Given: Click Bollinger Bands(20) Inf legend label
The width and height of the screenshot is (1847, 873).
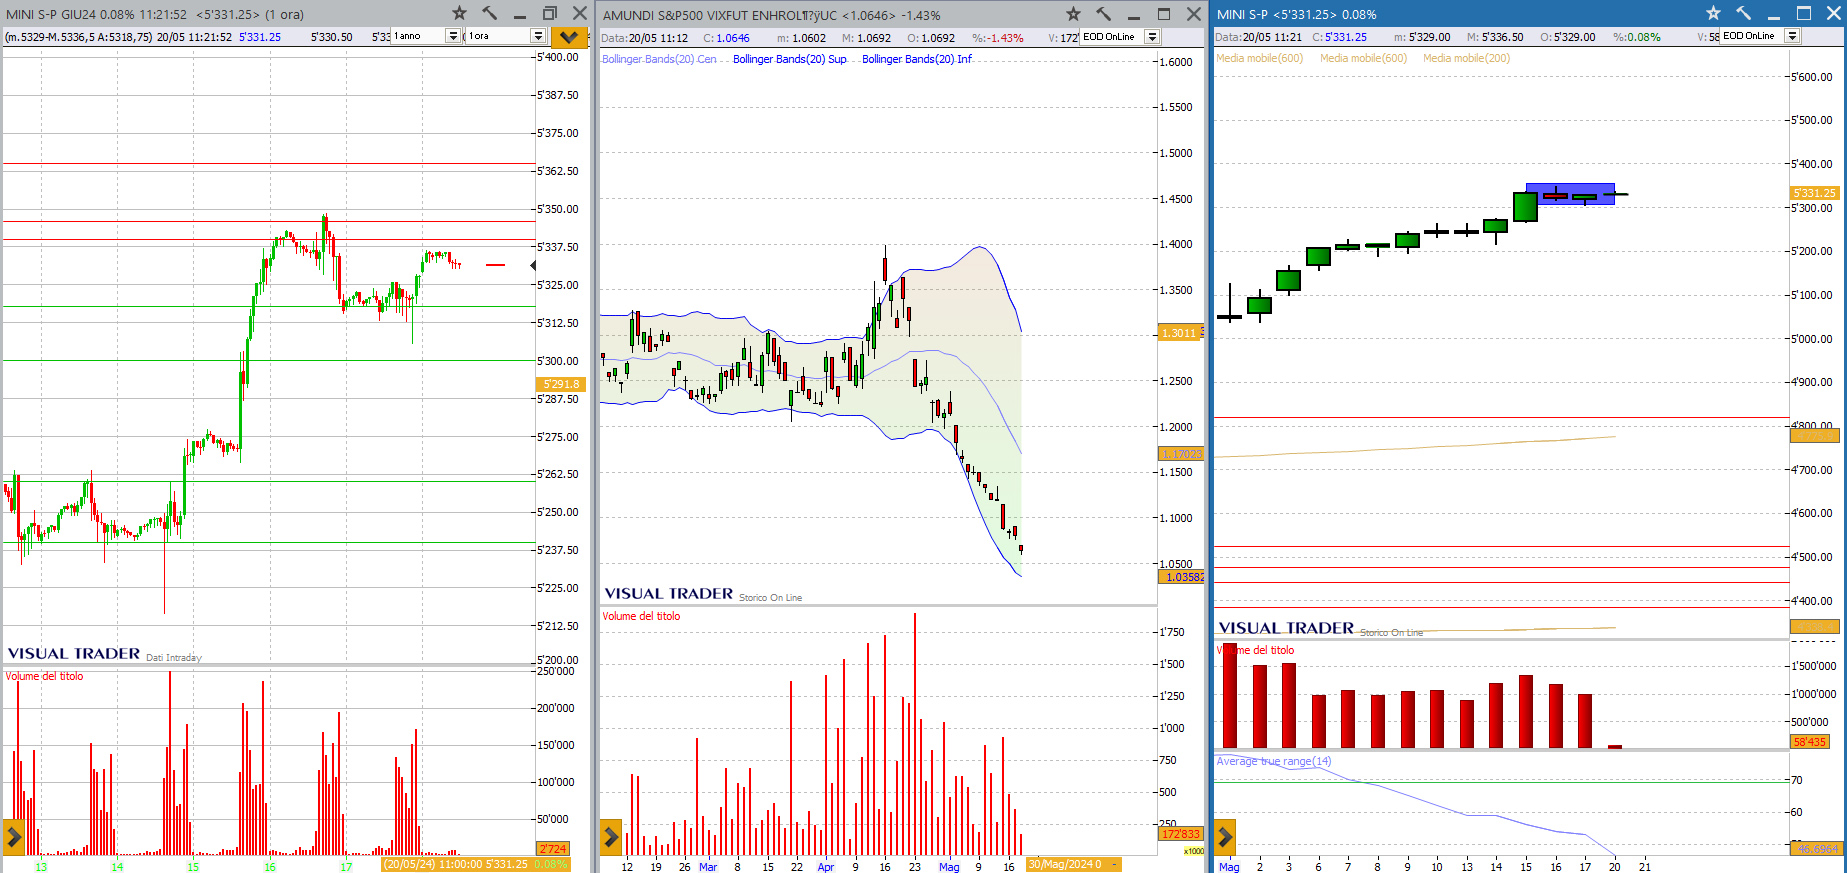Looking at the screenshot, I should (917, 59).
